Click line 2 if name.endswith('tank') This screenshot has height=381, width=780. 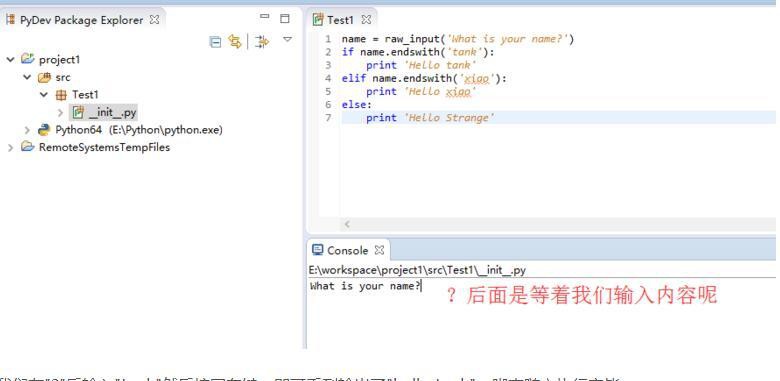[418, 52]
